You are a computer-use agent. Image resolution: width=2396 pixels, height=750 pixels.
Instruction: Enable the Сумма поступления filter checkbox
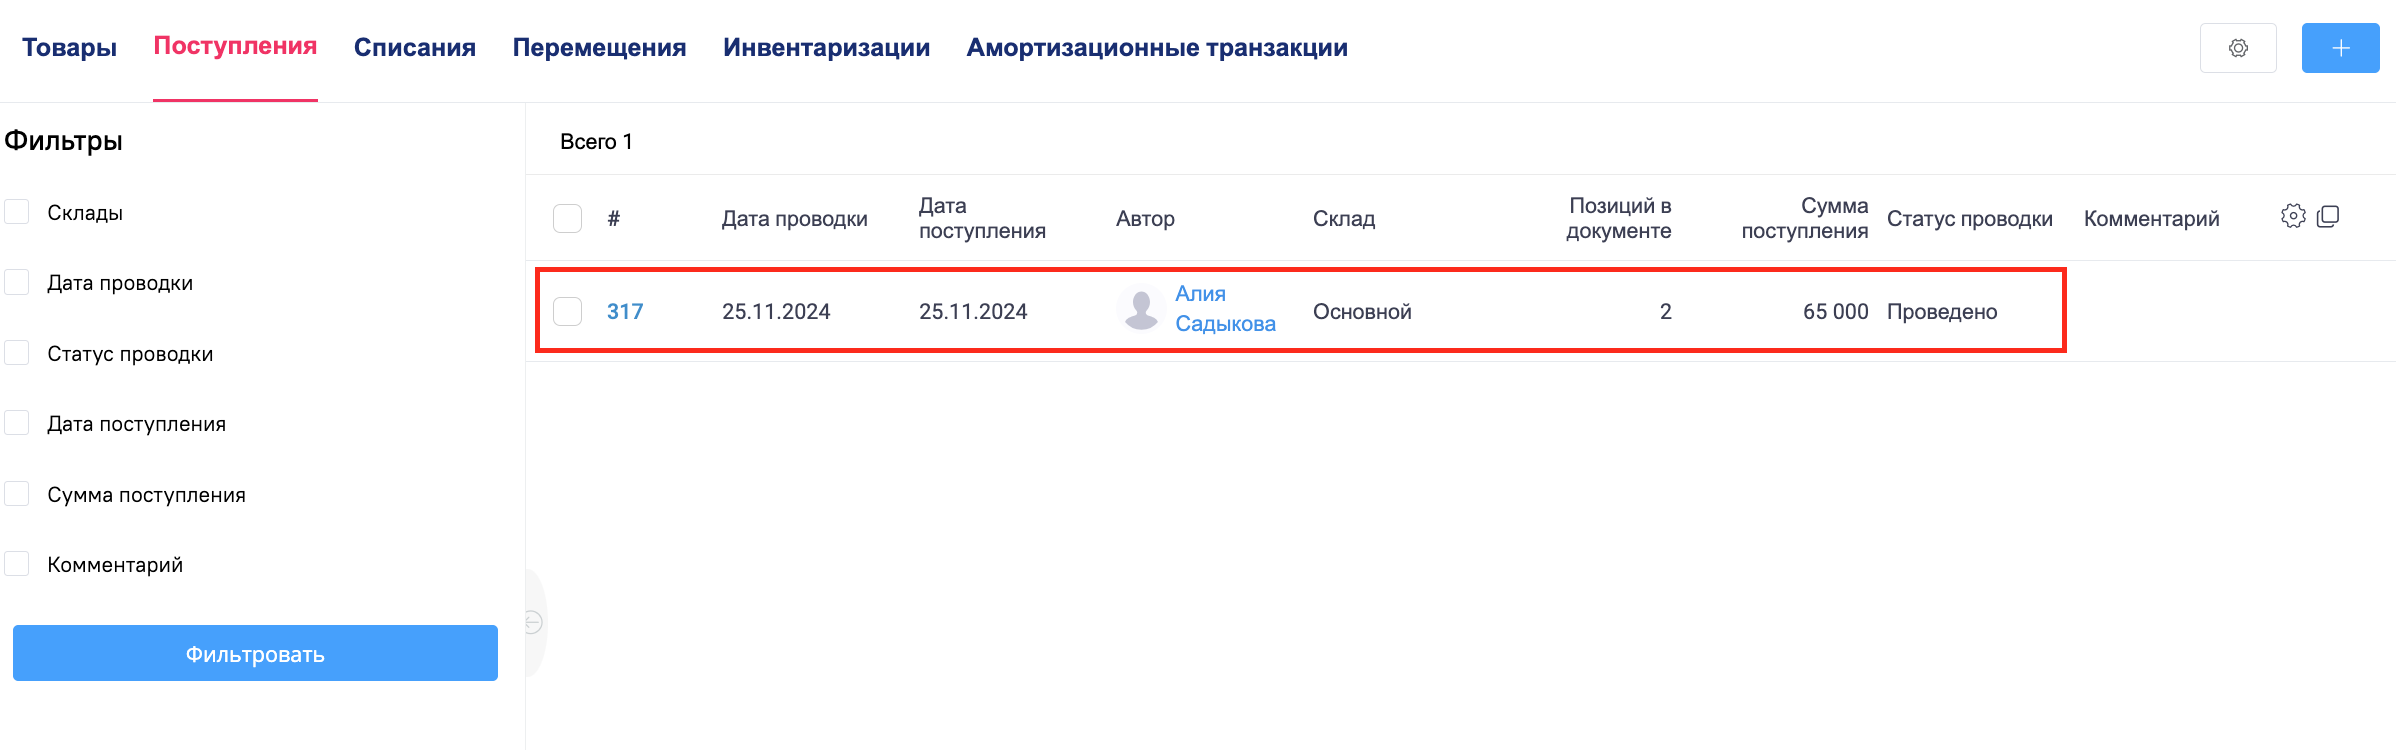[17, 493]
